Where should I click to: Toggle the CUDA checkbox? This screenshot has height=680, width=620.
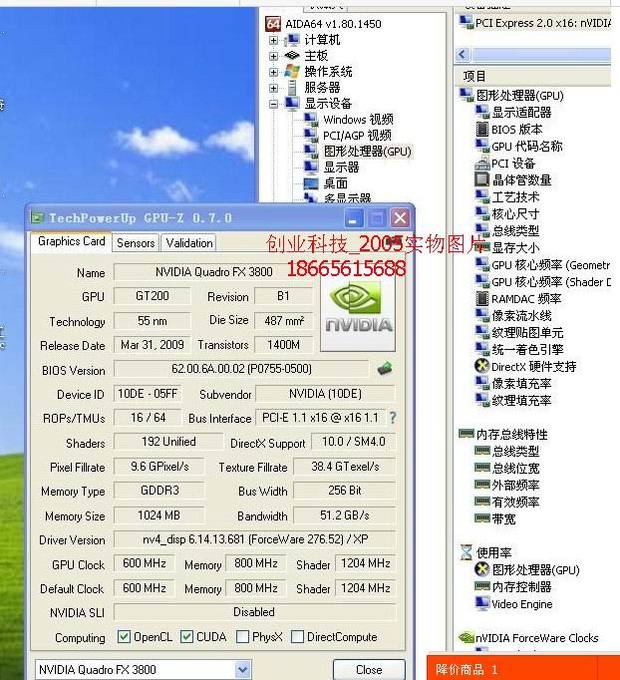[187, 637]
